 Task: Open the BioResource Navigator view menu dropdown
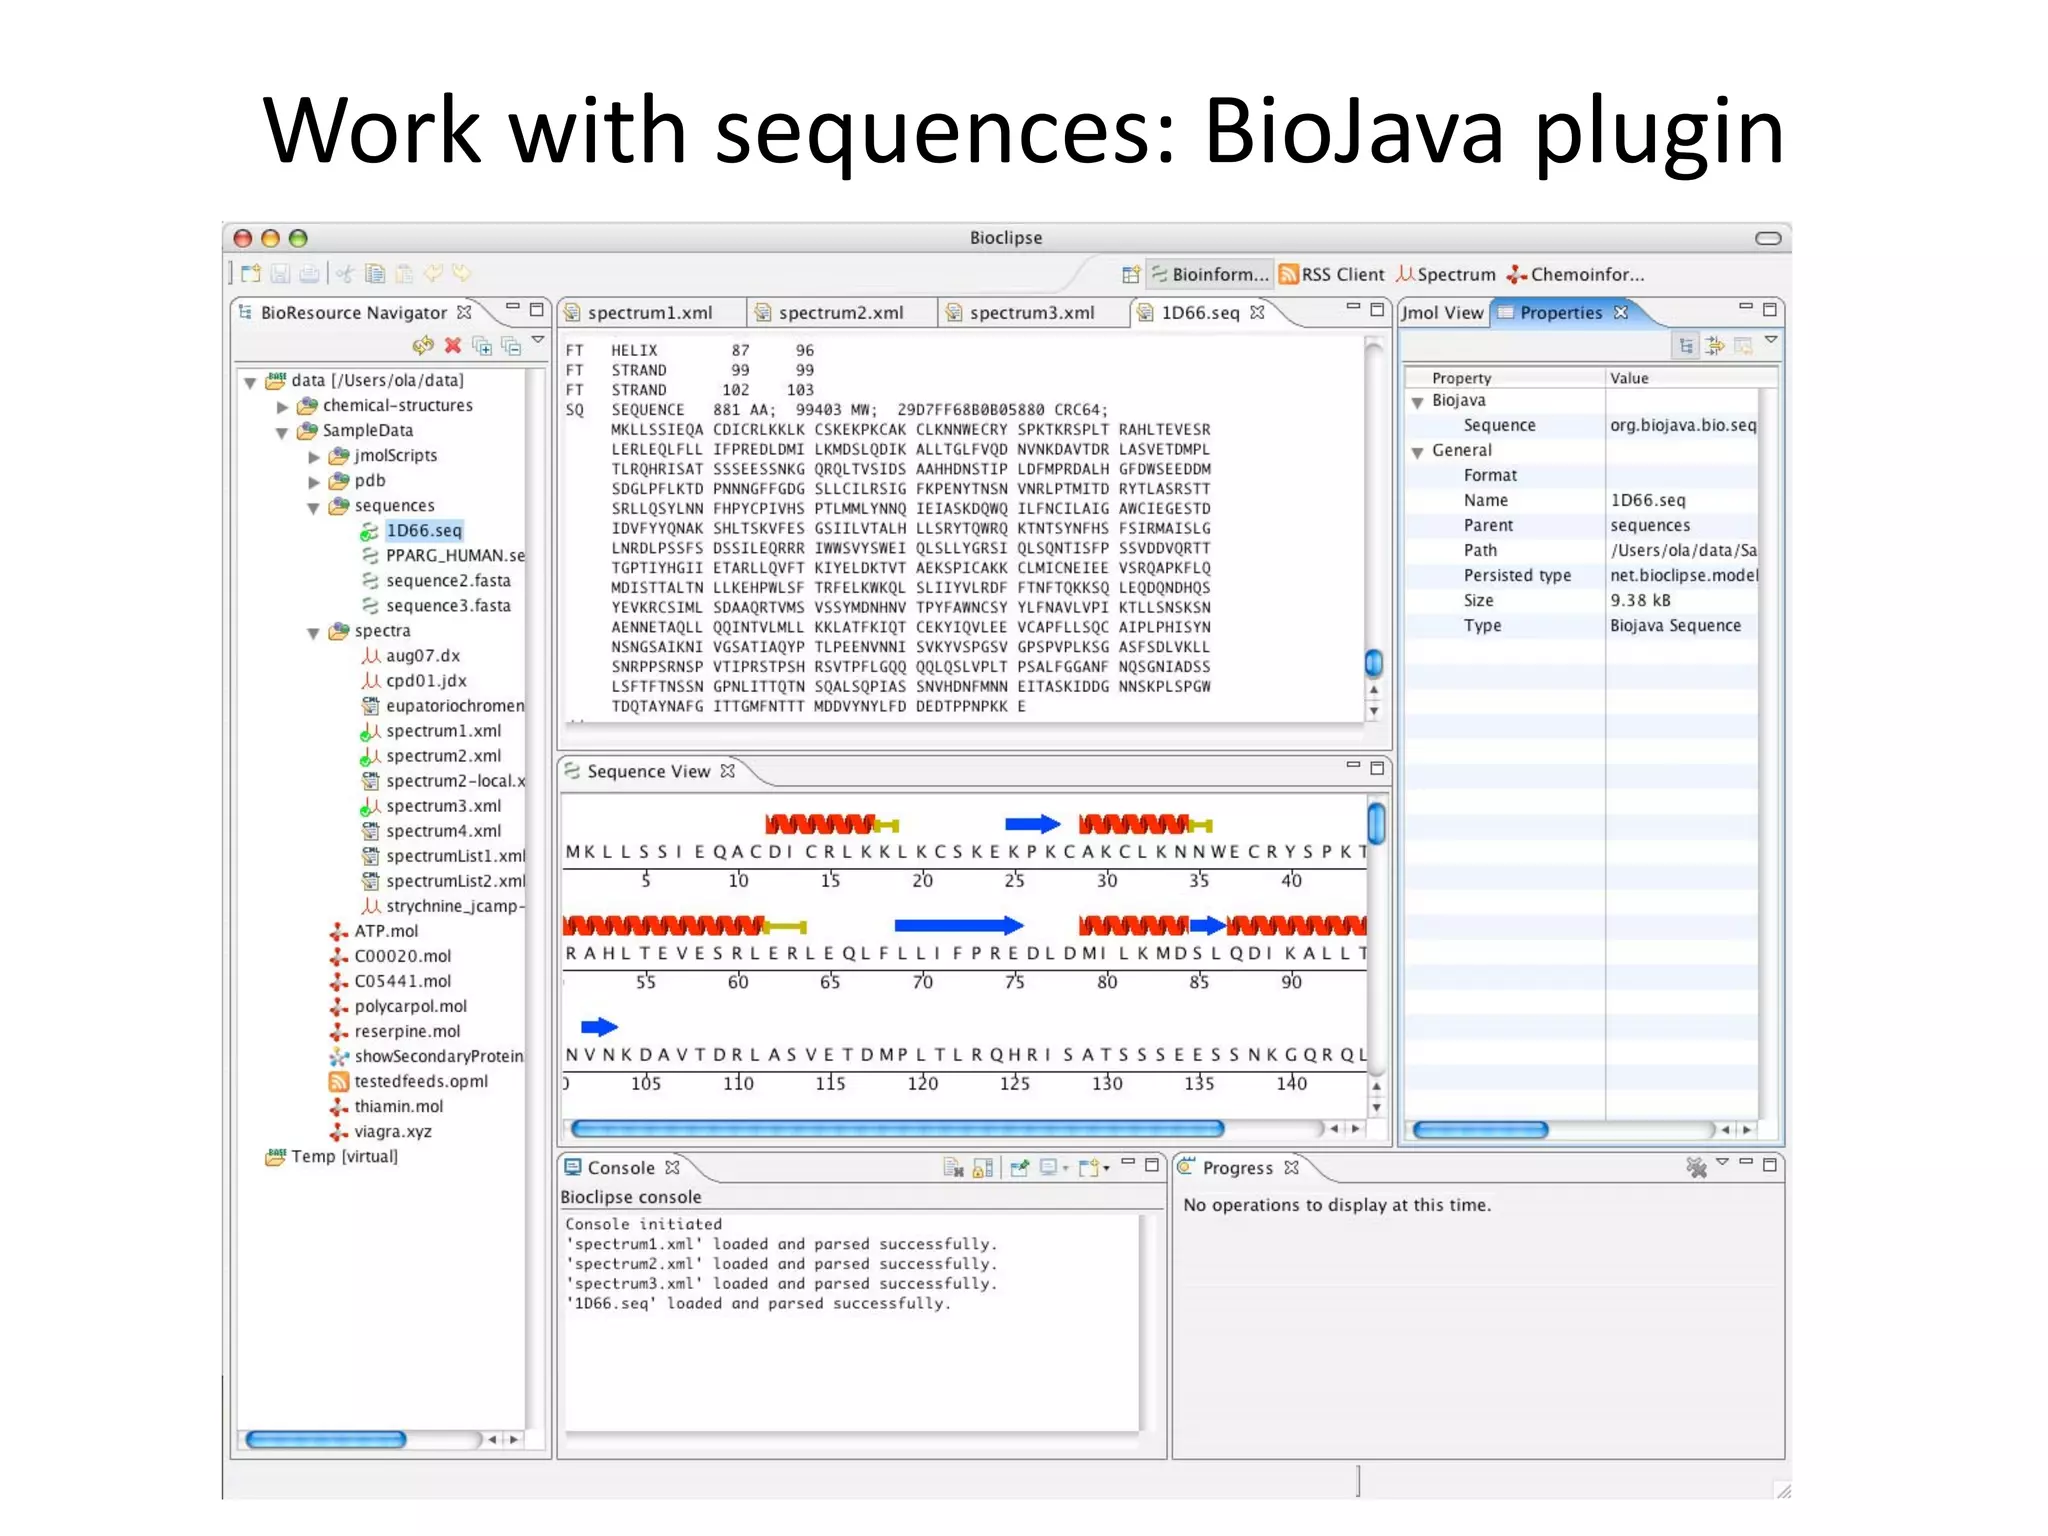tap(538, 340)
